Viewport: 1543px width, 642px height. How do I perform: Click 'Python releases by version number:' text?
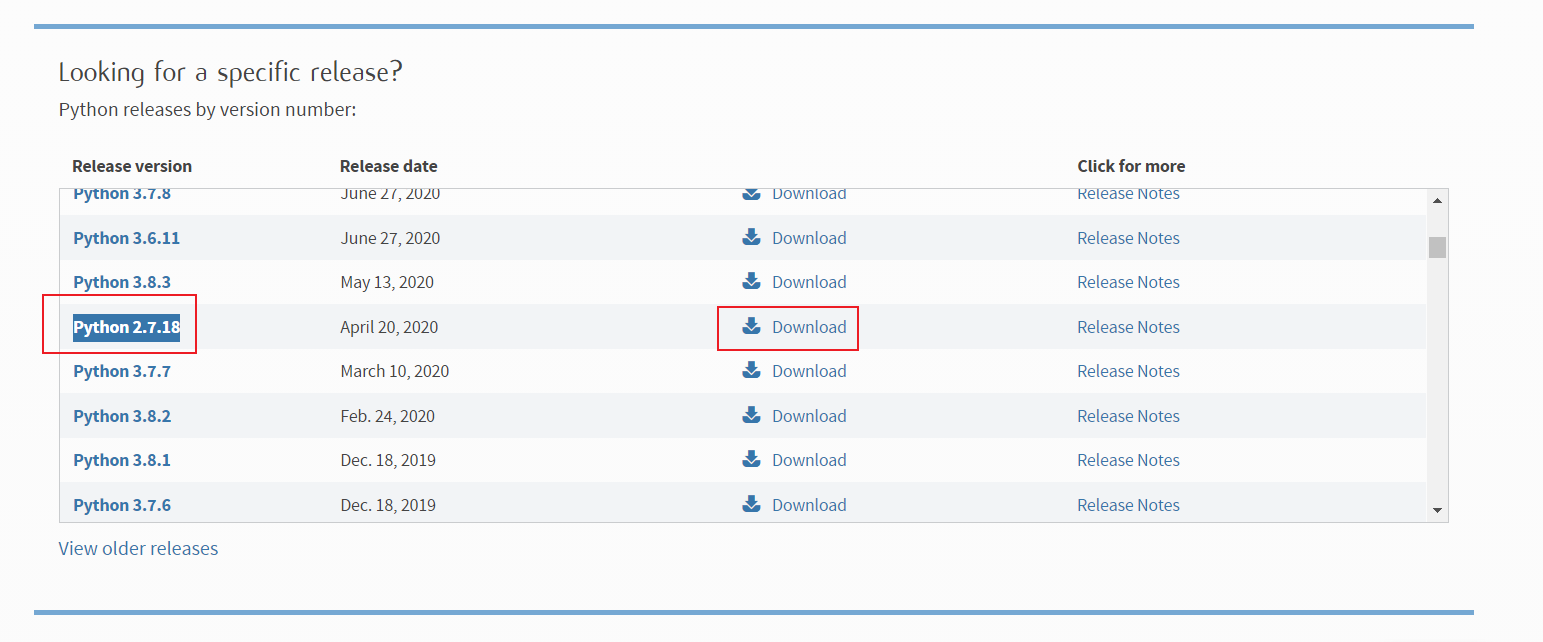(x=208, y=109)
